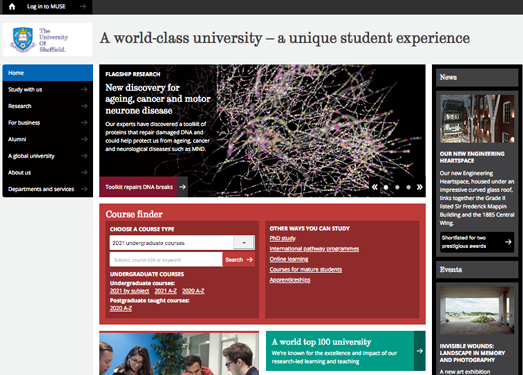Viewport: 523px width, 375px height.
Task: Select Home in the side menu
Action: click(x=48, y=73)
